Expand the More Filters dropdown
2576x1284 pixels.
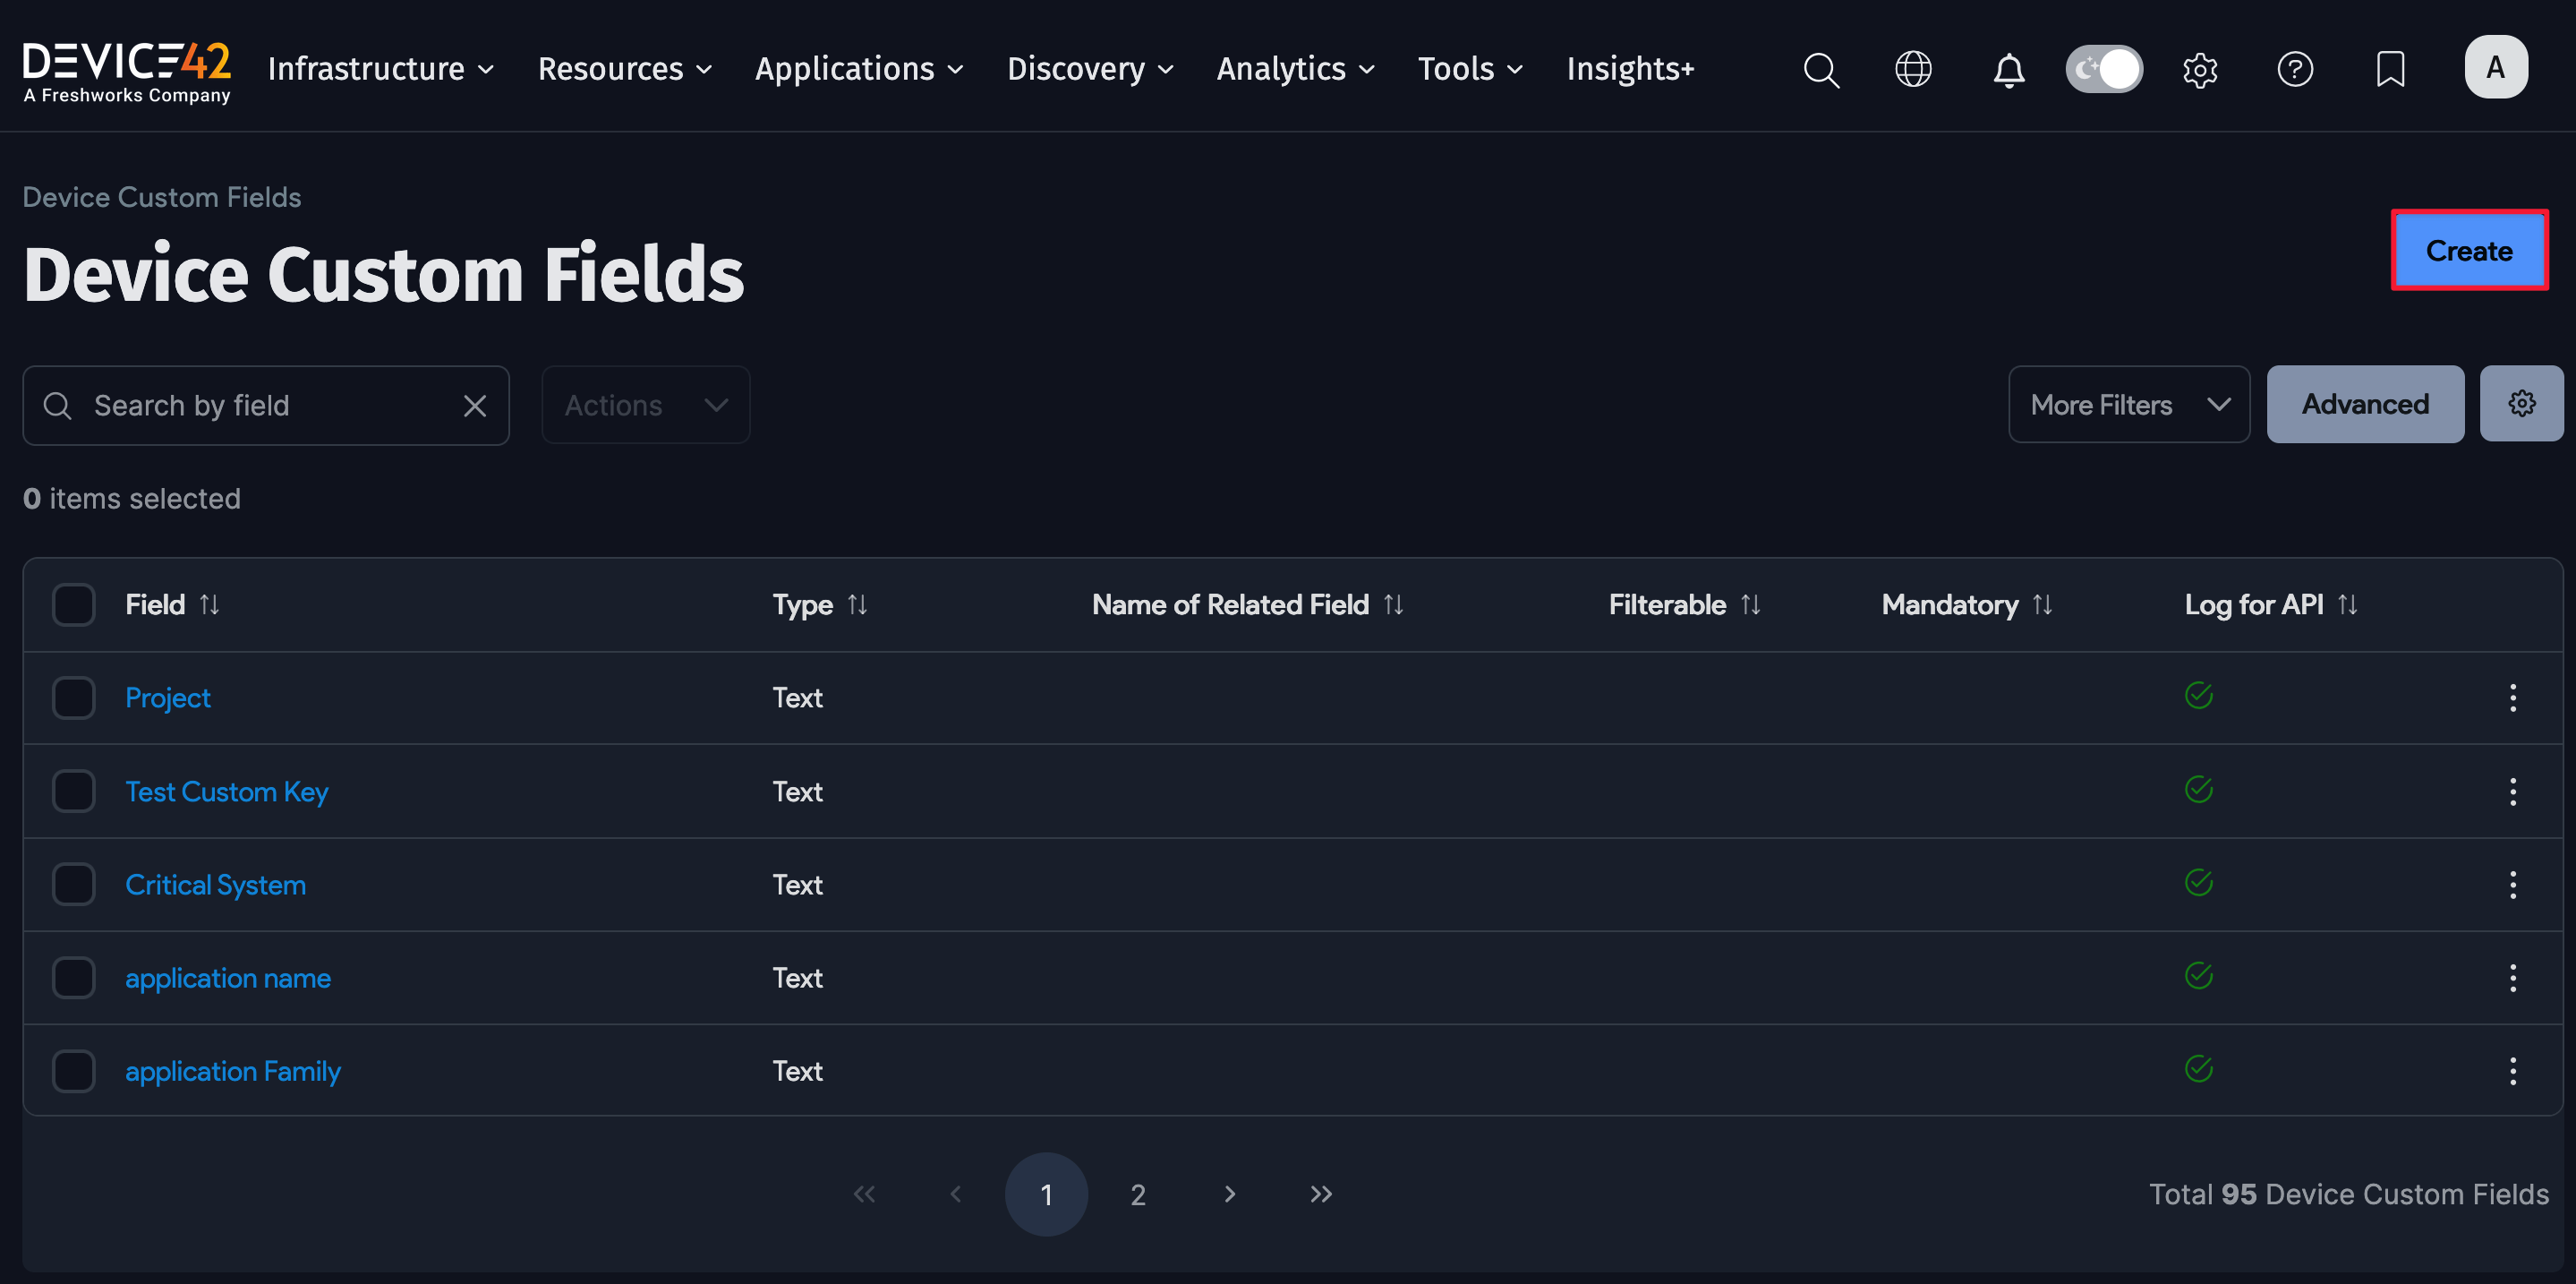tap(2128, 404)
